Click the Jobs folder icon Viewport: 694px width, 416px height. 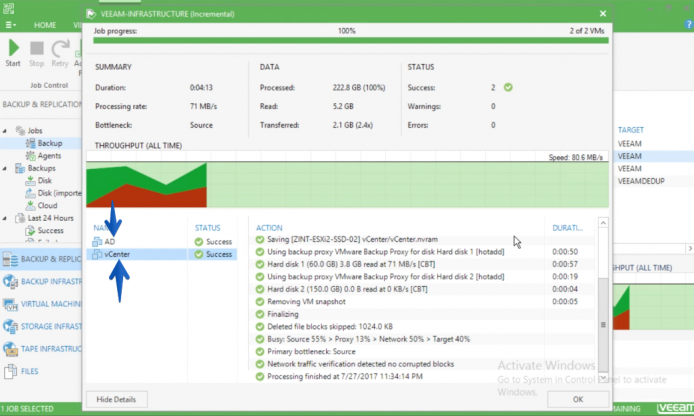(20, 131)
